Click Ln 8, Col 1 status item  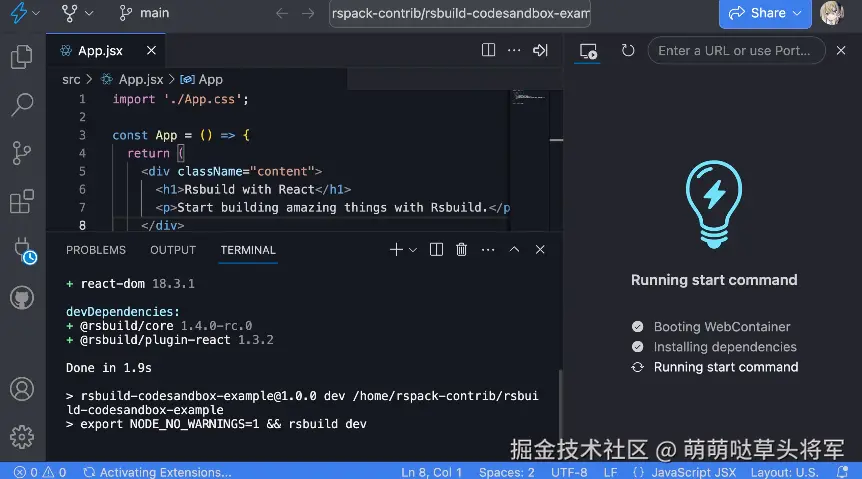432,472
